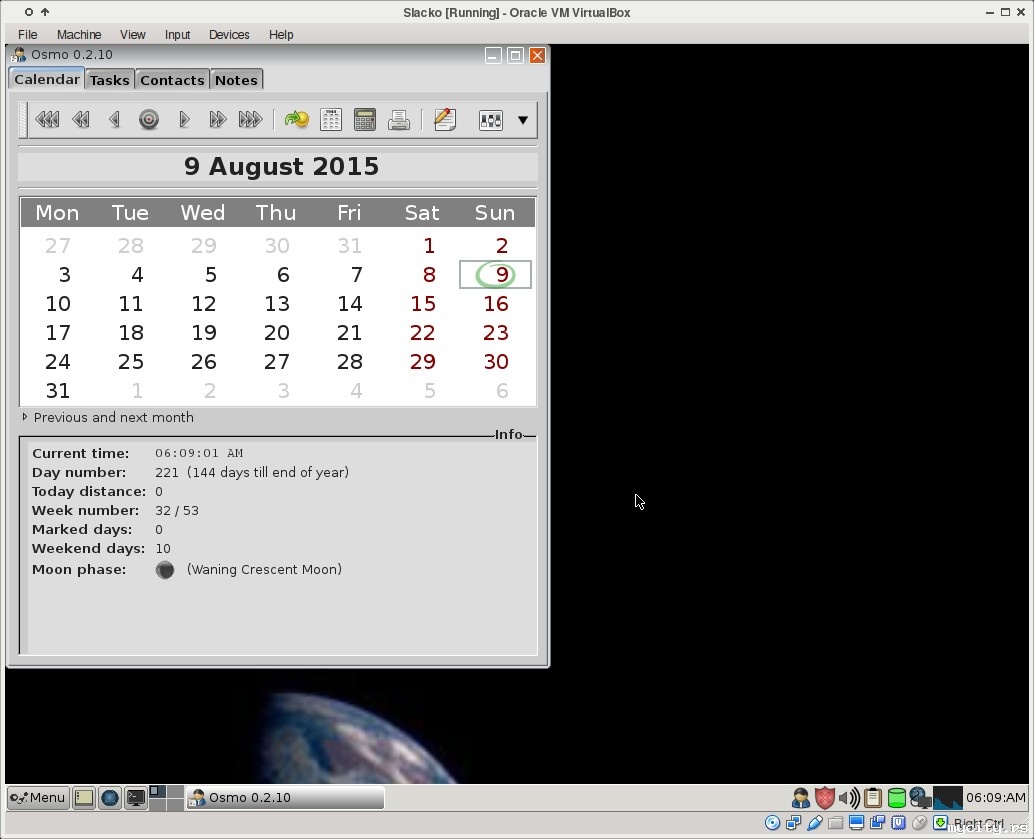1034x839 pixels.
Task: Open the VirtualBox Input menu
Action: click(x=177, y=34)
